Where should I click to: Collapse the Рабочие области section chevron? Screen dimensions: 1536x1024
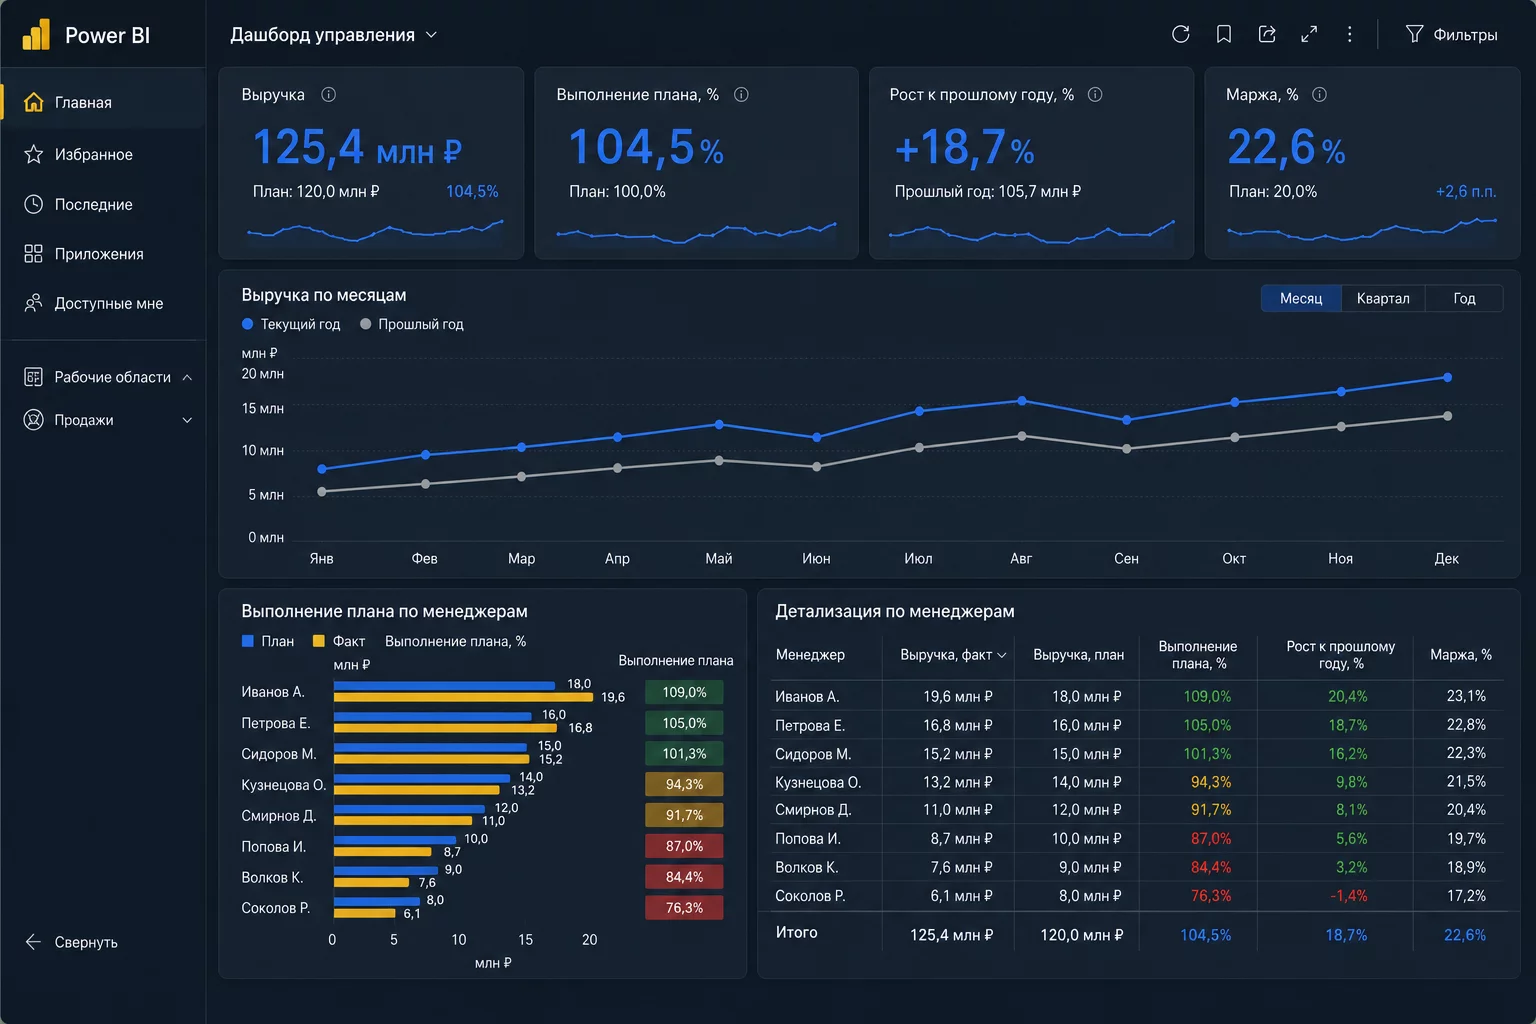click(x=187, y=377)
